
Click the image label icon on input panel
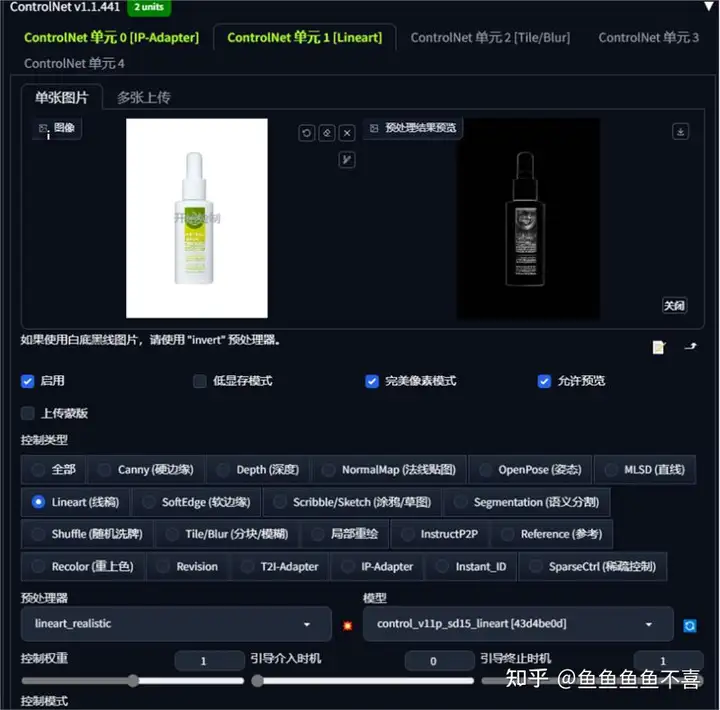coord(43,128)
